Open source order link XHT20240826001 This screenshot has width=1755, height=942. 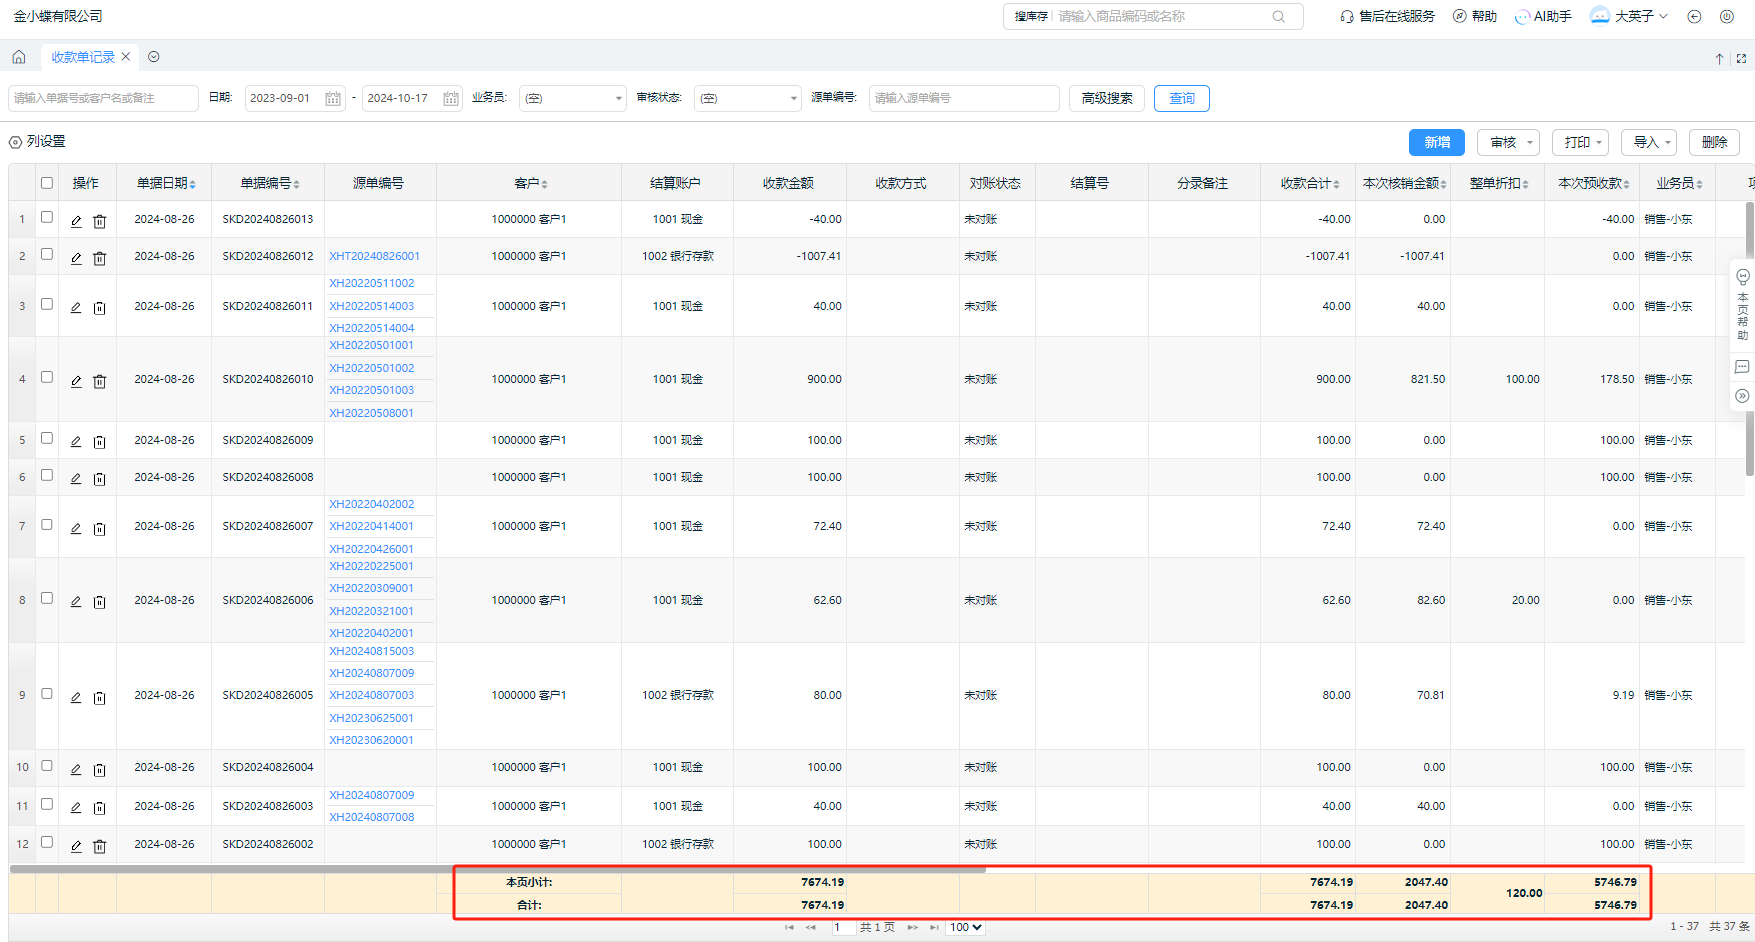[x=375, y=256]
